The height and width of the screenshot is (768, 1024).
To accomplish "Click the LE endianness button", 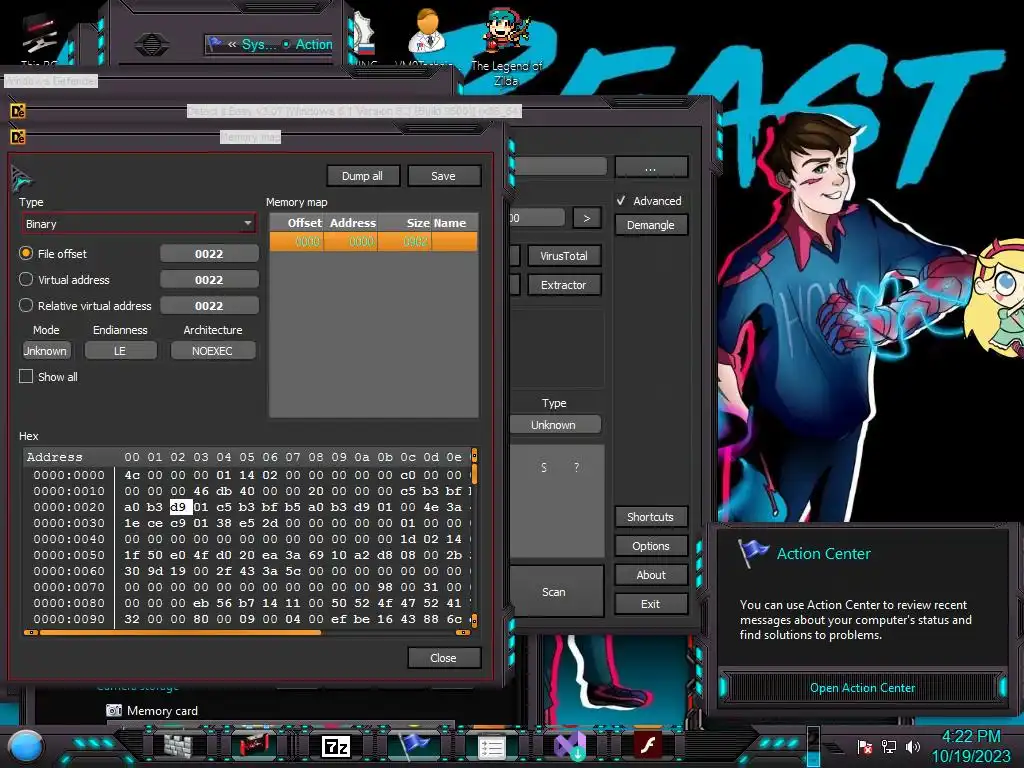I will click(x=120, y=351).
